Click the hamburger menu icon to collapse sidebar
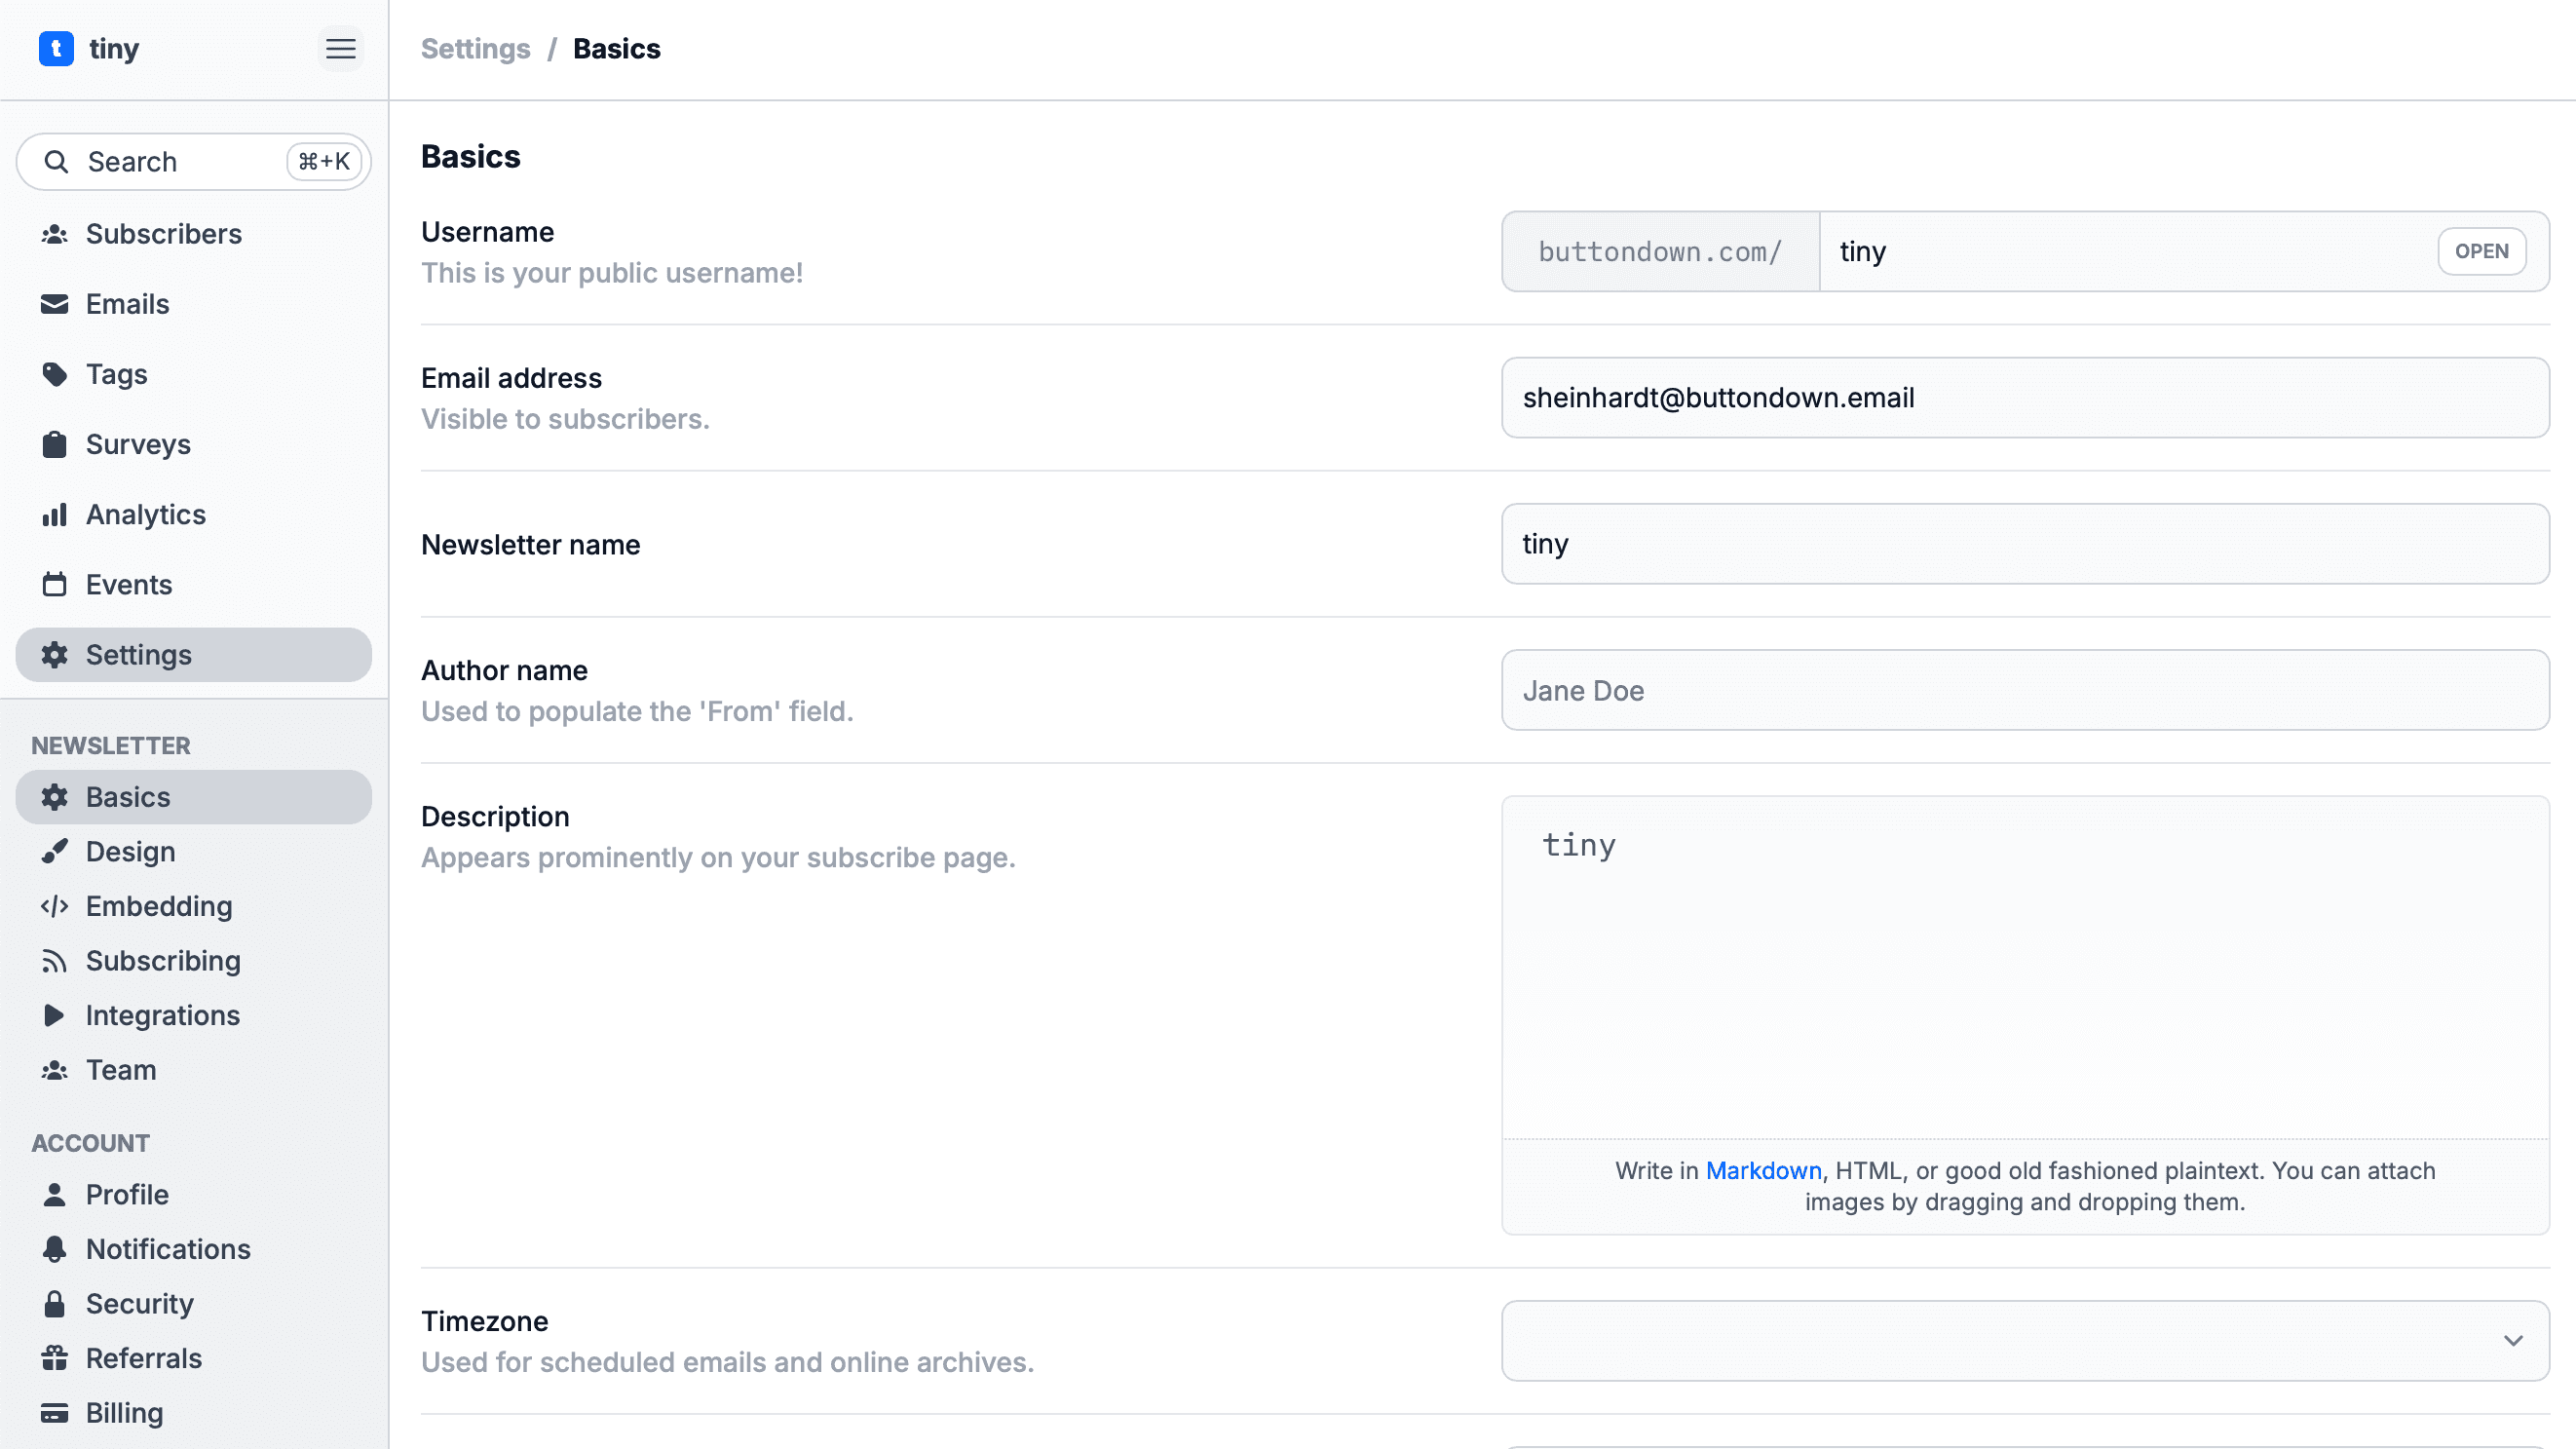This screenshot has width=2576, height=1449. click(340, 48)
